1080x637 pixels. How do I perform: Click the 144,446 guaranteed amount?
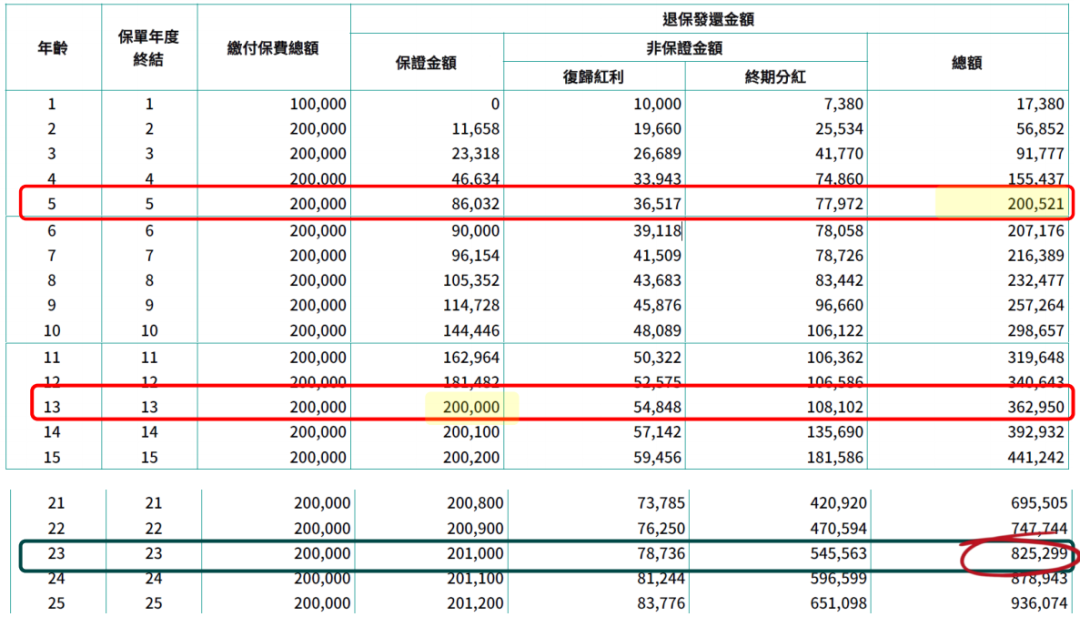[471, 331]
